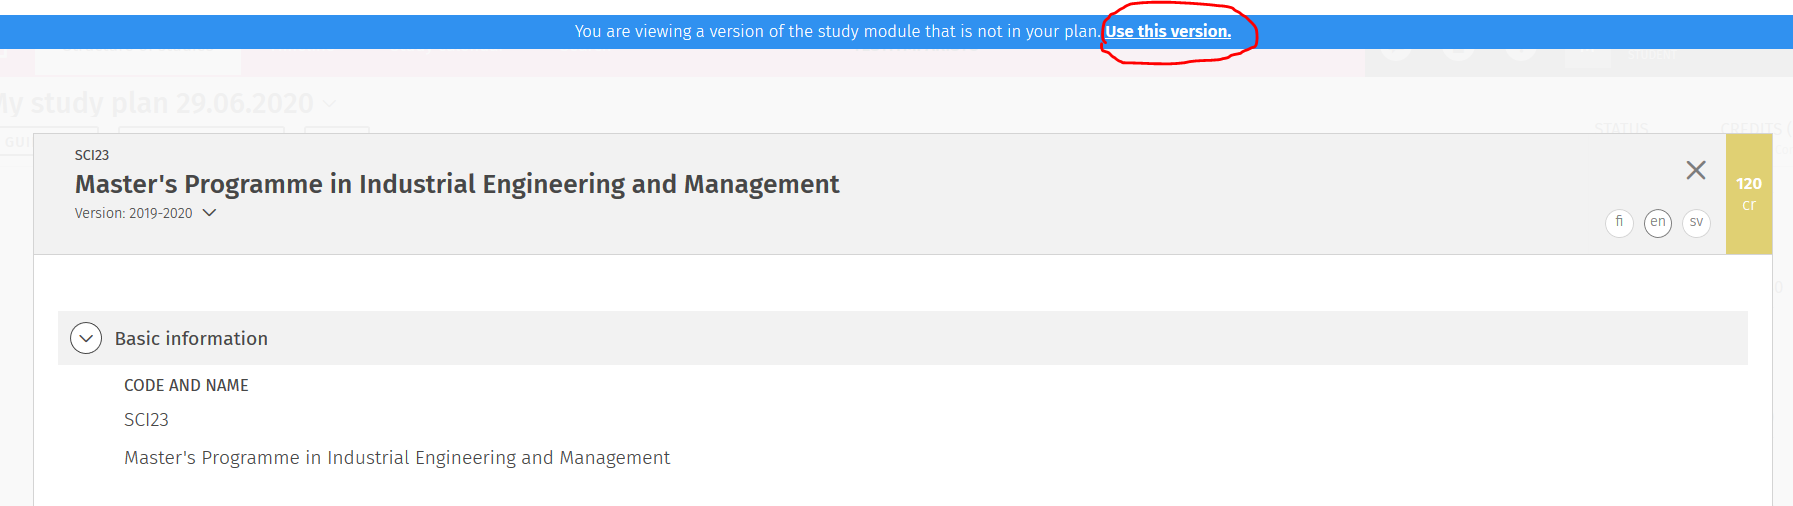Click the yellow 120 cr credits badge
This screenshot has width=1793, height=506.
point(1748,193)
